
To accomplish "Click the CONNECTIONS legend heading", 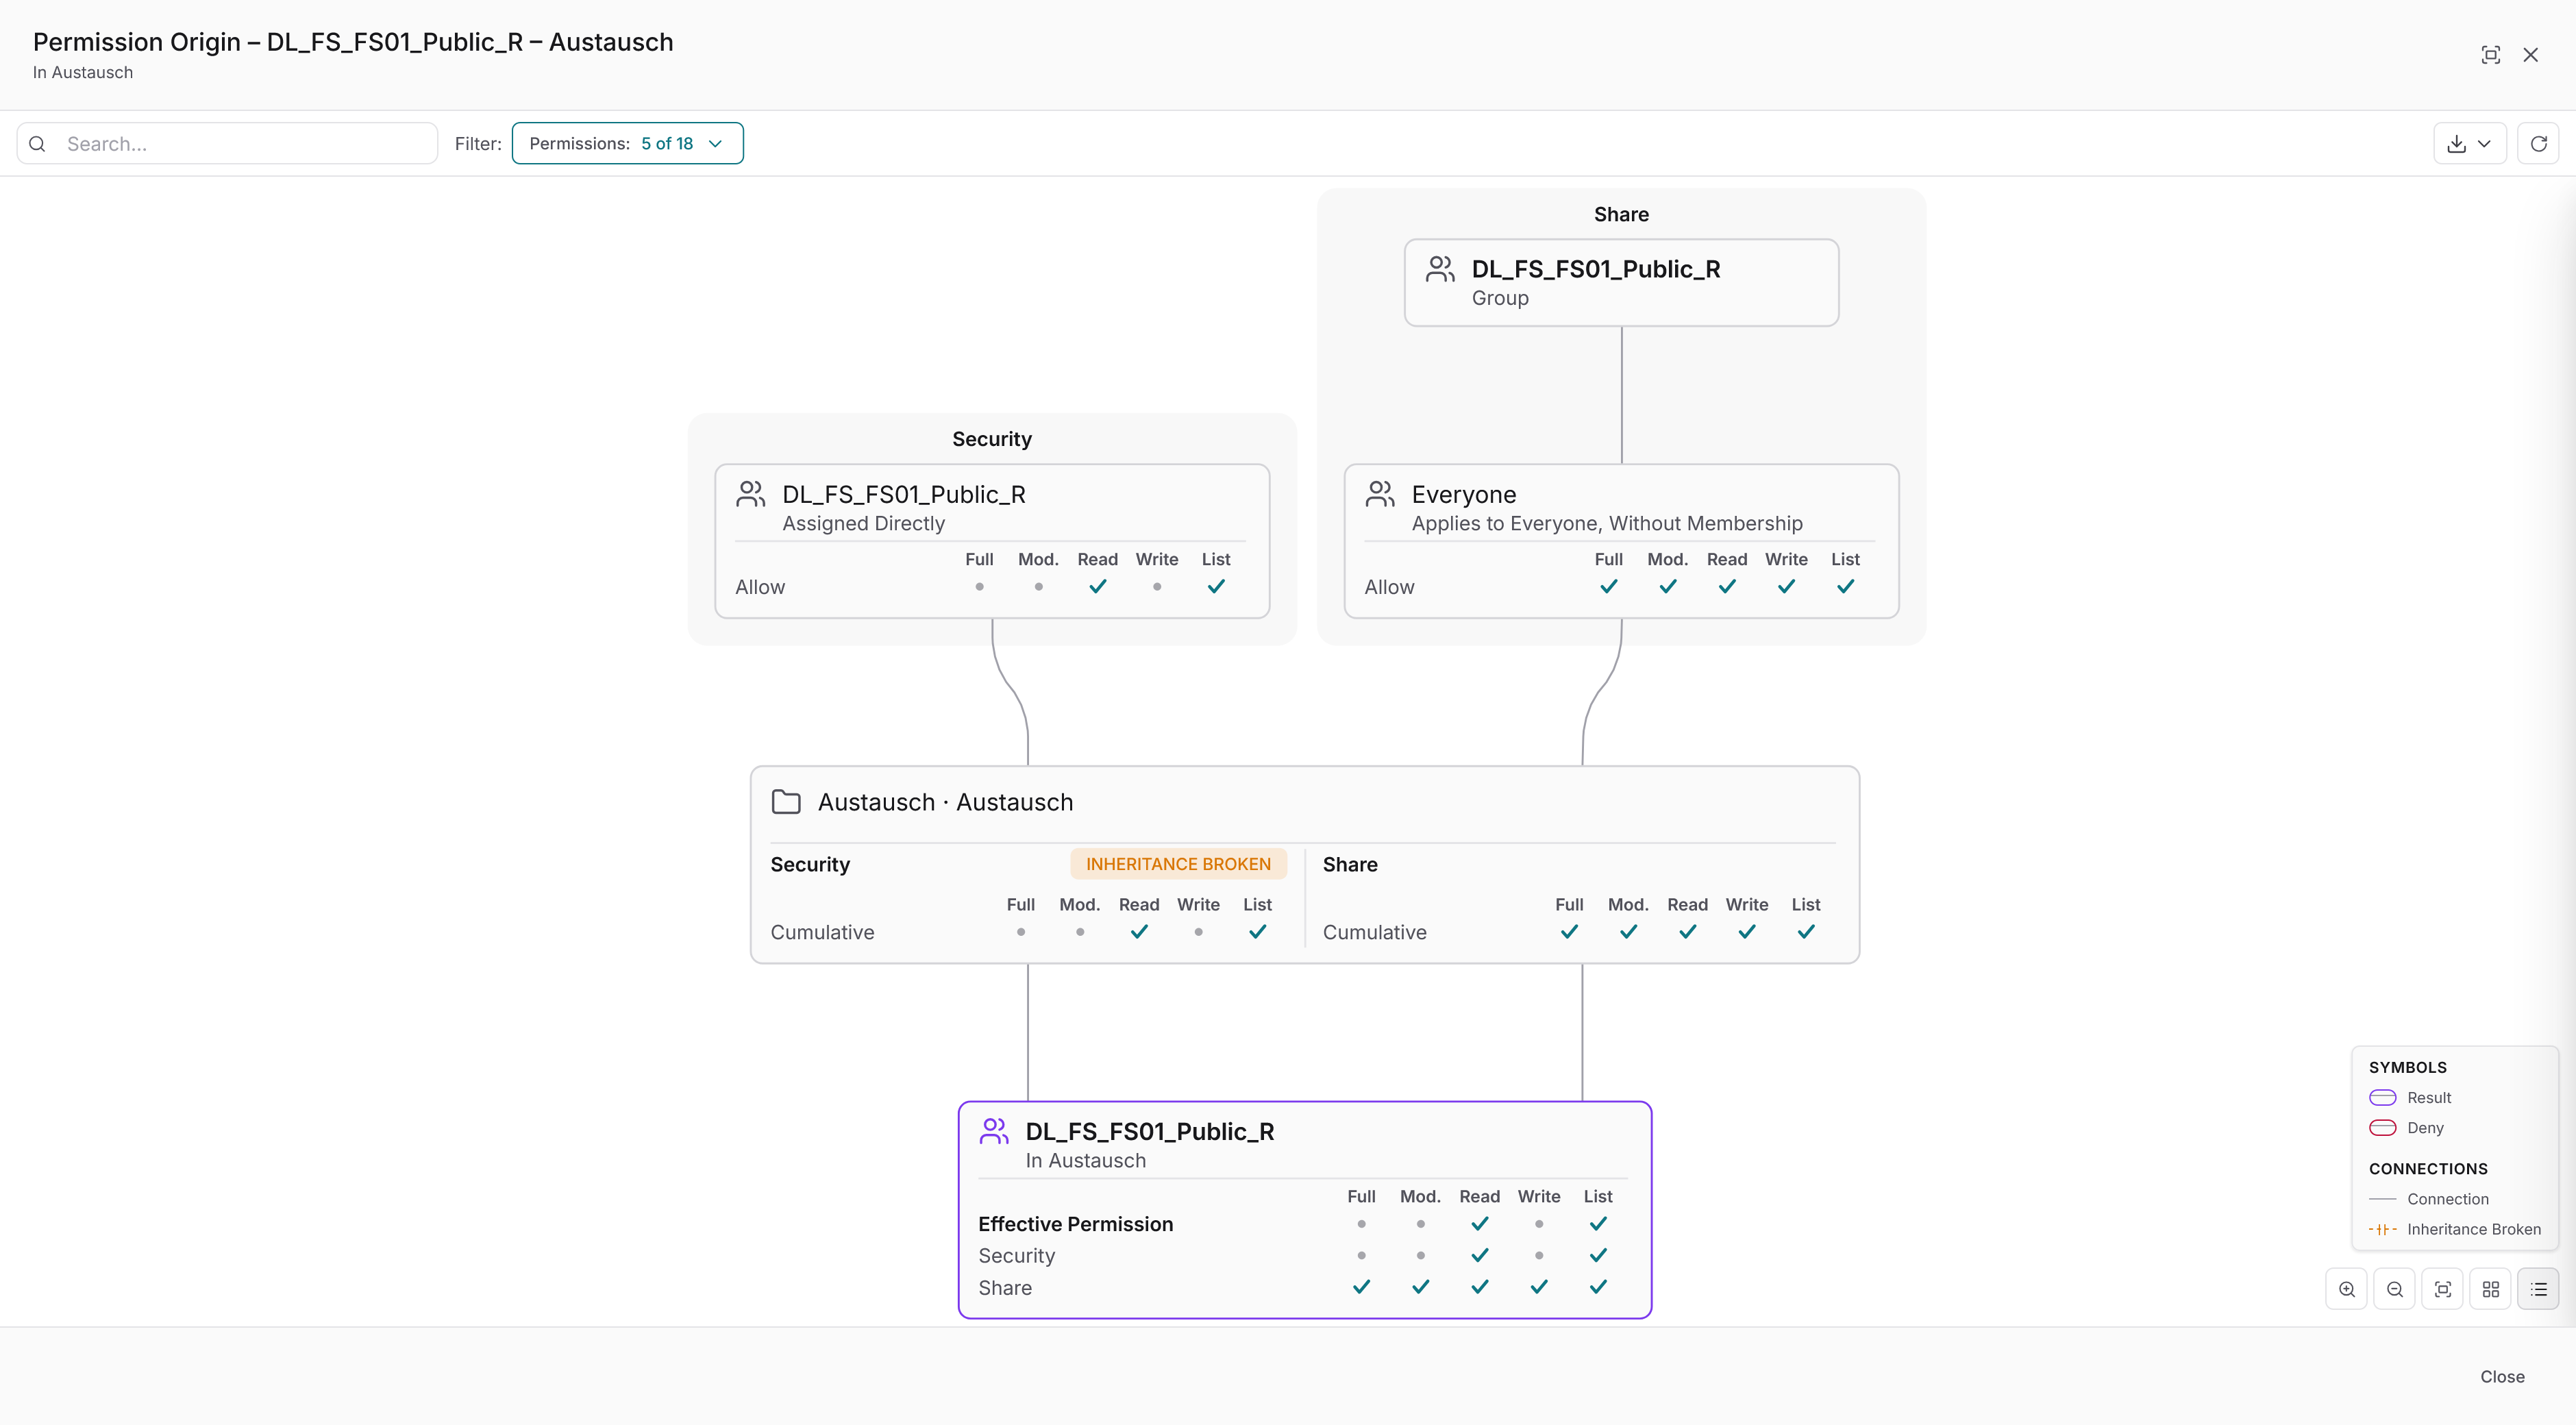I will (2428, 1168).
